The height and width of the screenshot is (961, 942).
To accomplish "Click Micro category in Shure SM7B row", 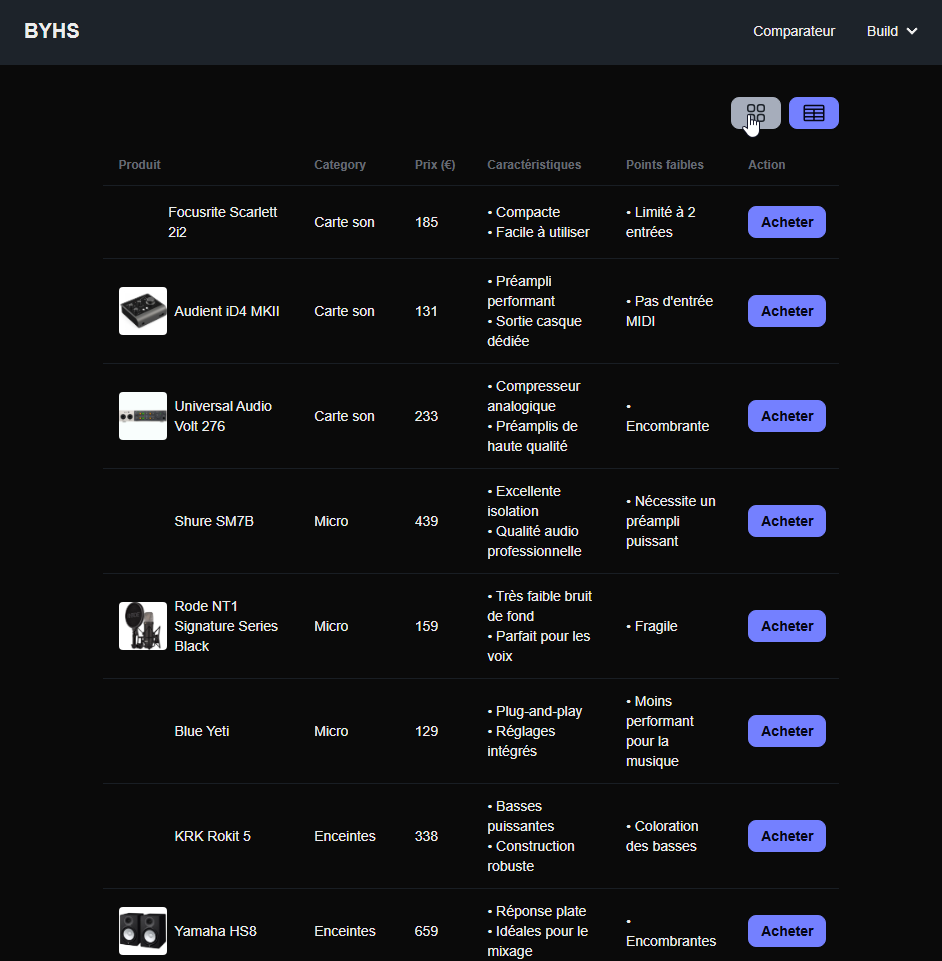I will (x=331, y=521).
